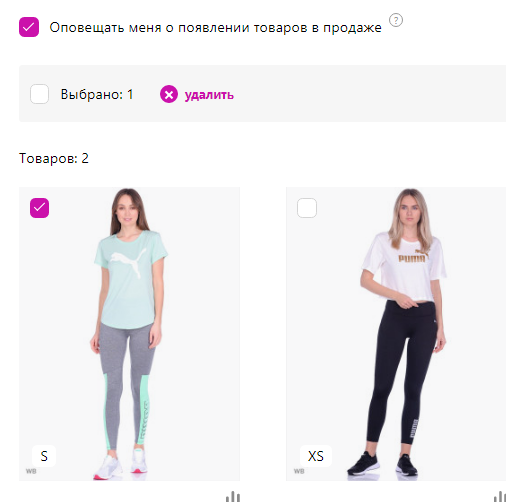
Task: Open the white Puma crop top product image
Action: click(396, 334)
